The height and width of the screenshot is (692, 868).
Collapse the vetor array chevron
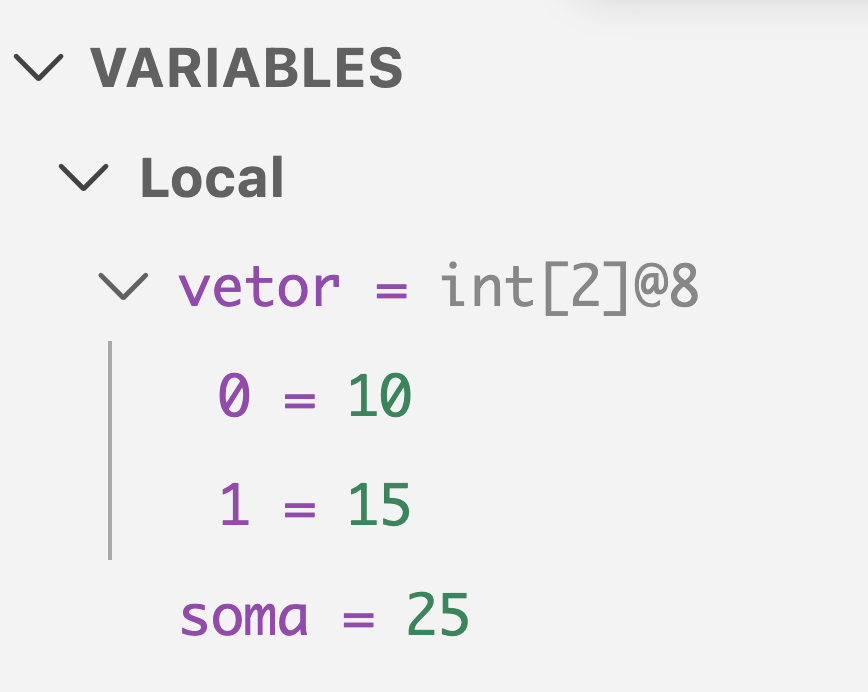click(123, 288)
